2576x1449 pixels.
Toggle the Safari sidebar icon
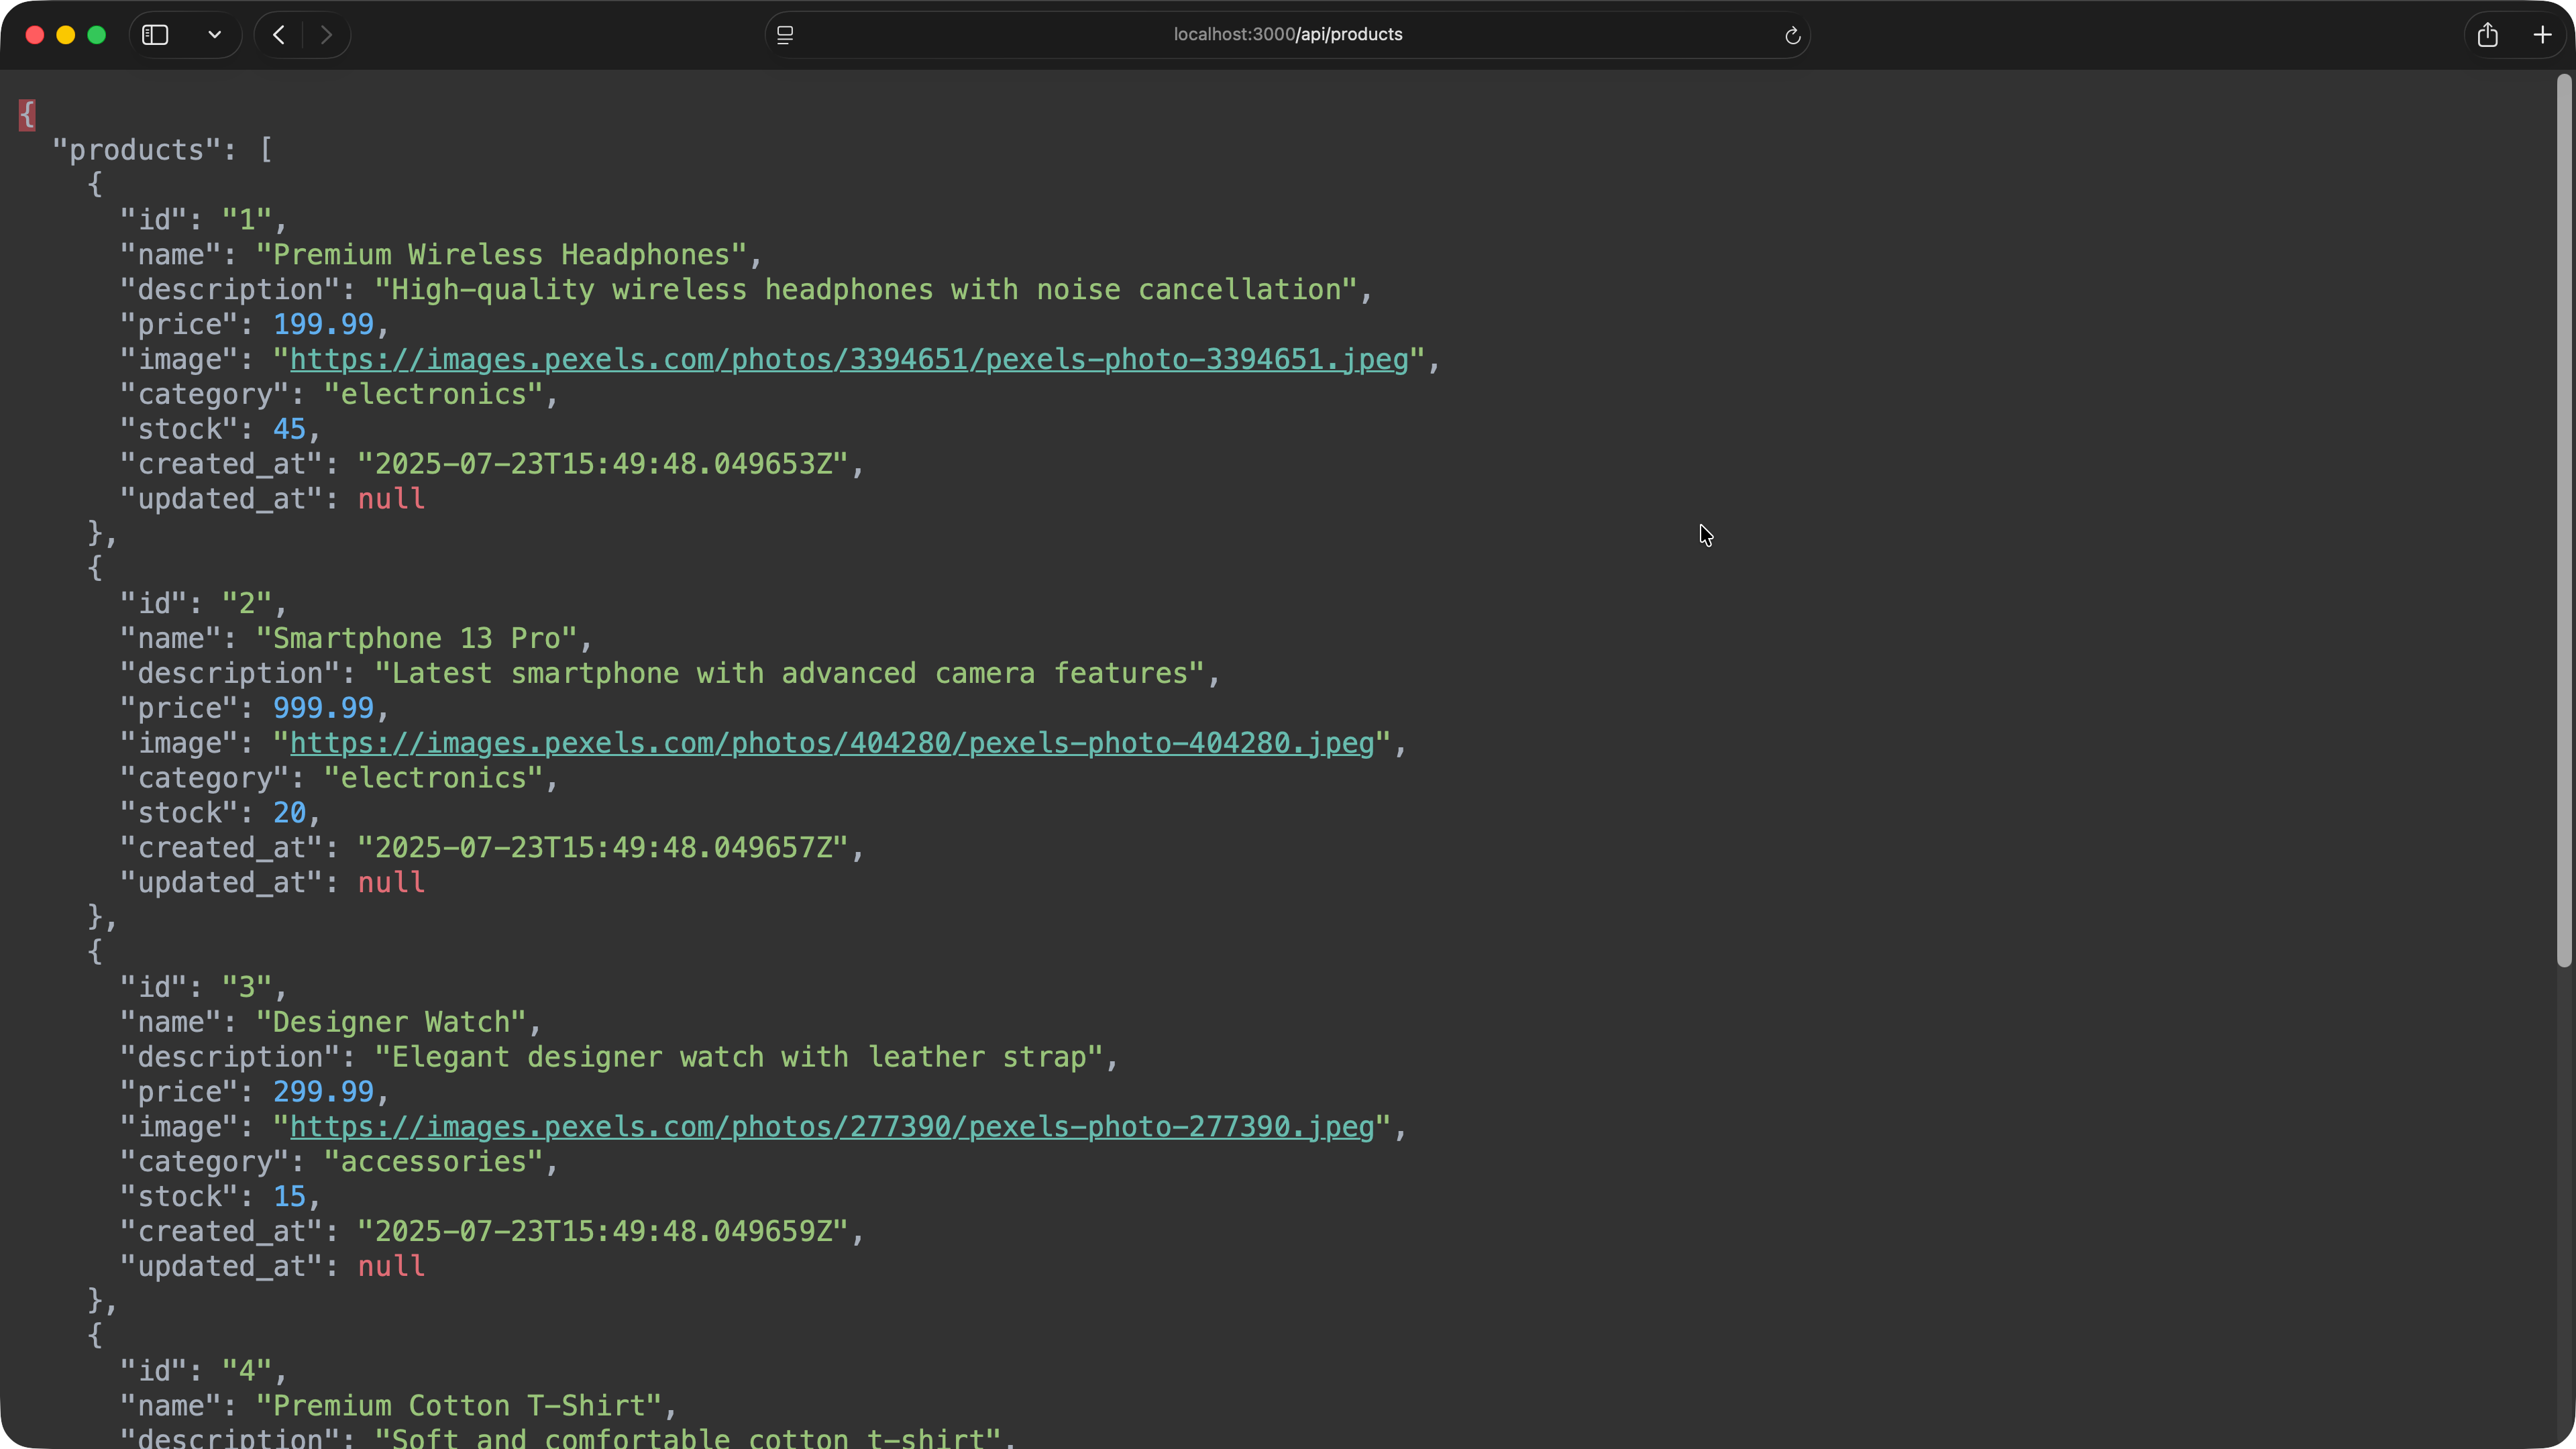(x=155, y=35)
